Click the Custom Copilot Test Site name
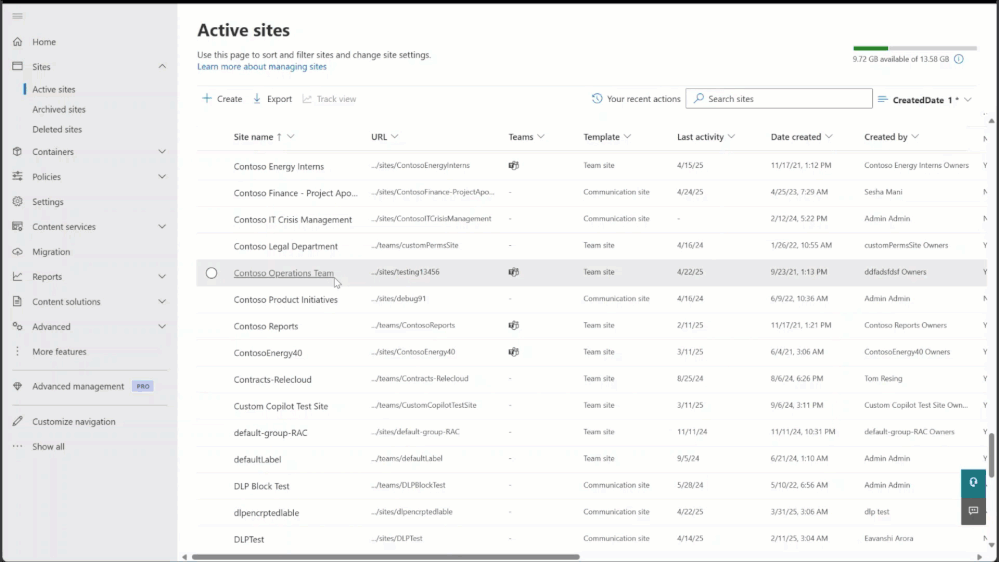The image size is (999, 562). coord(281,406)
